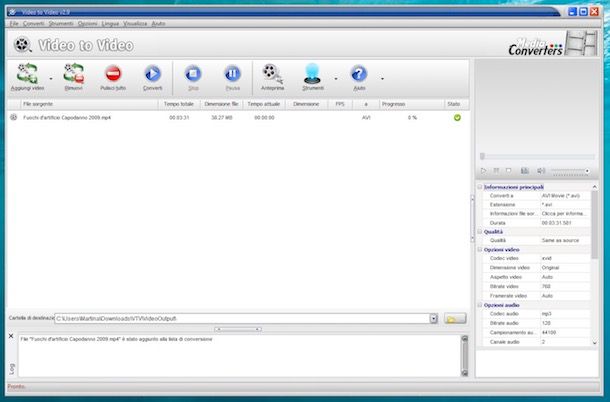Select file Fuochi d'artificio Capodanno 2009.mp4
Viewport: 610px width, 402px height.
click(x=67, y=118)
